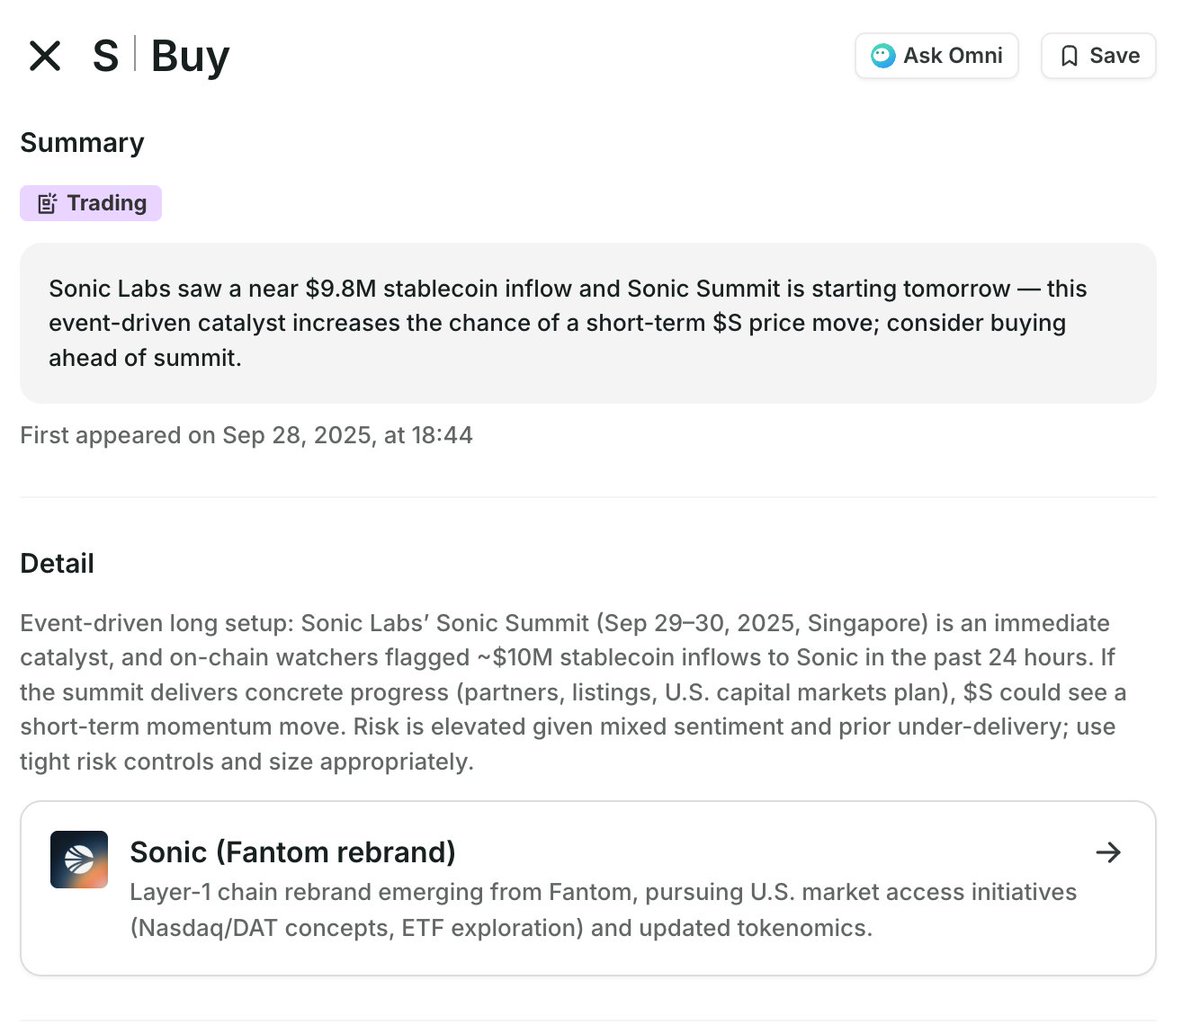Switch to the Detail section heading

click(57, 563)
